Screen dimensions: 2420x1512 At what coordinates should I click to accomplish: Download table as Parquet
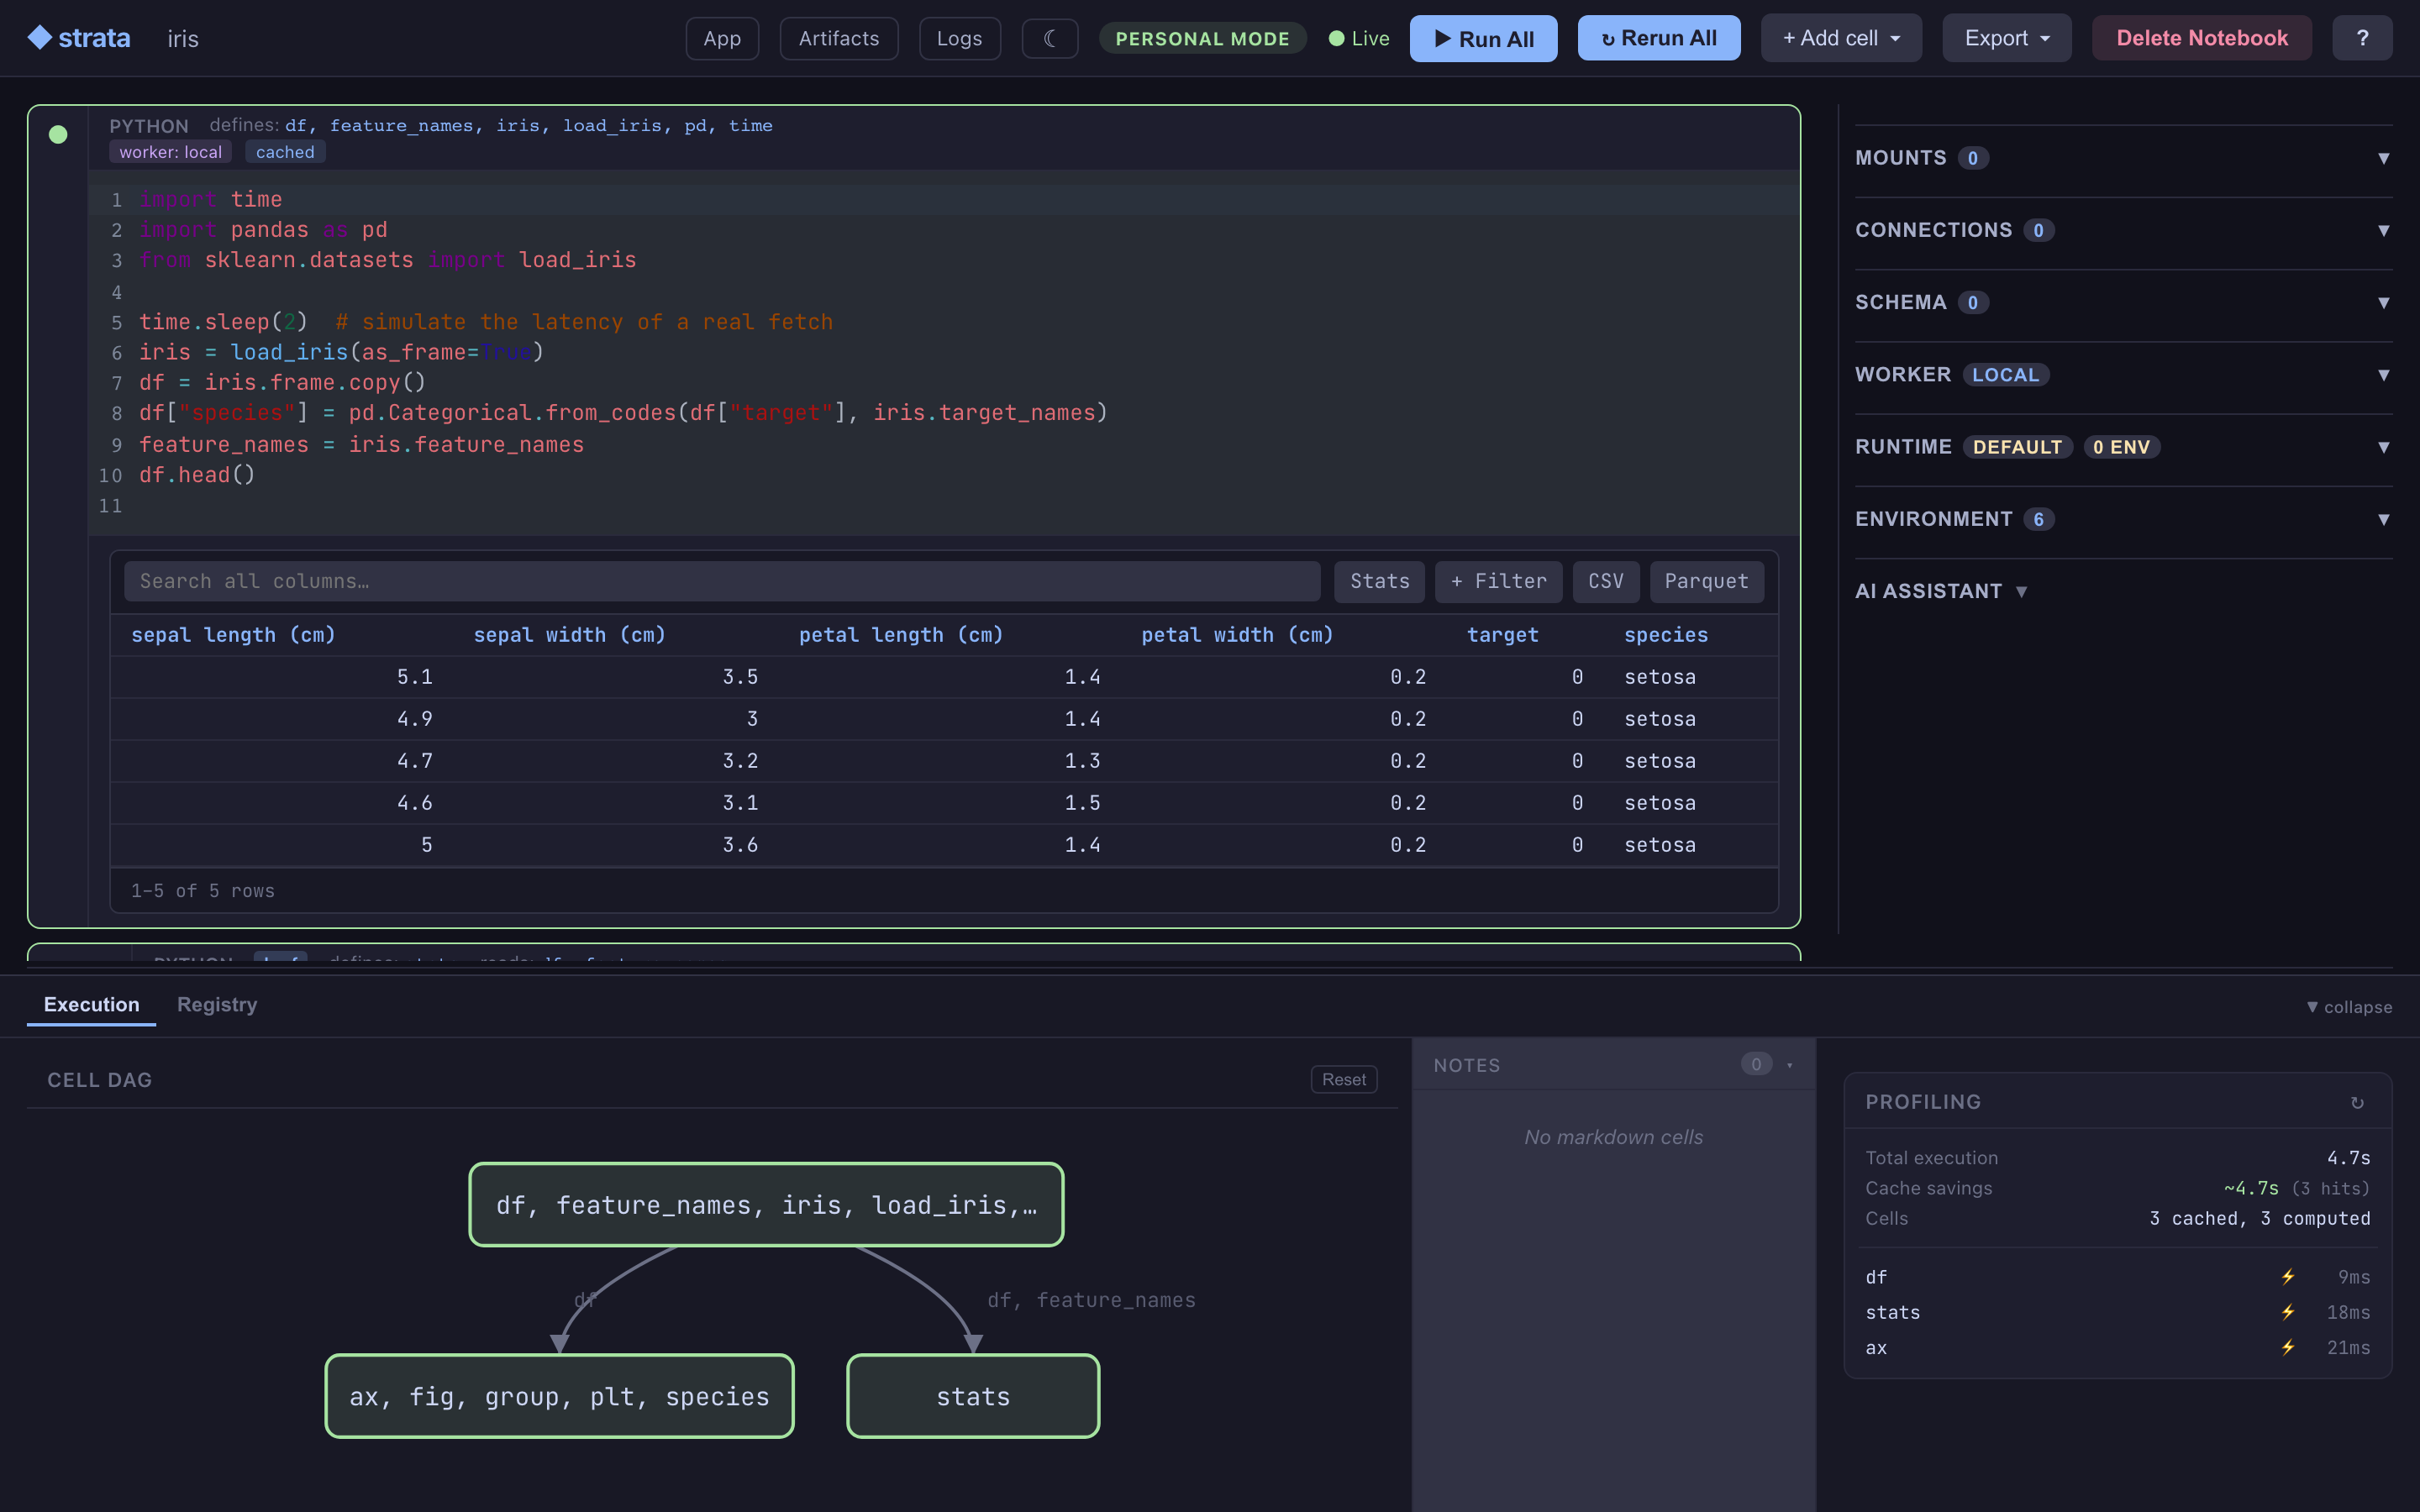coord(1707,582)
